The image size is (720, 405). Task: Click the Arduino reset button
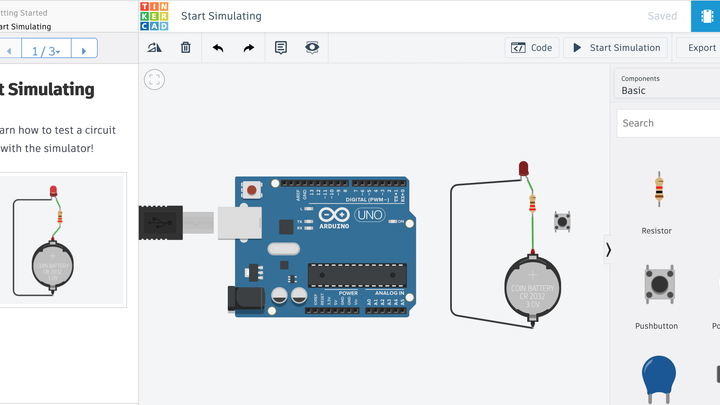(251, 190)
